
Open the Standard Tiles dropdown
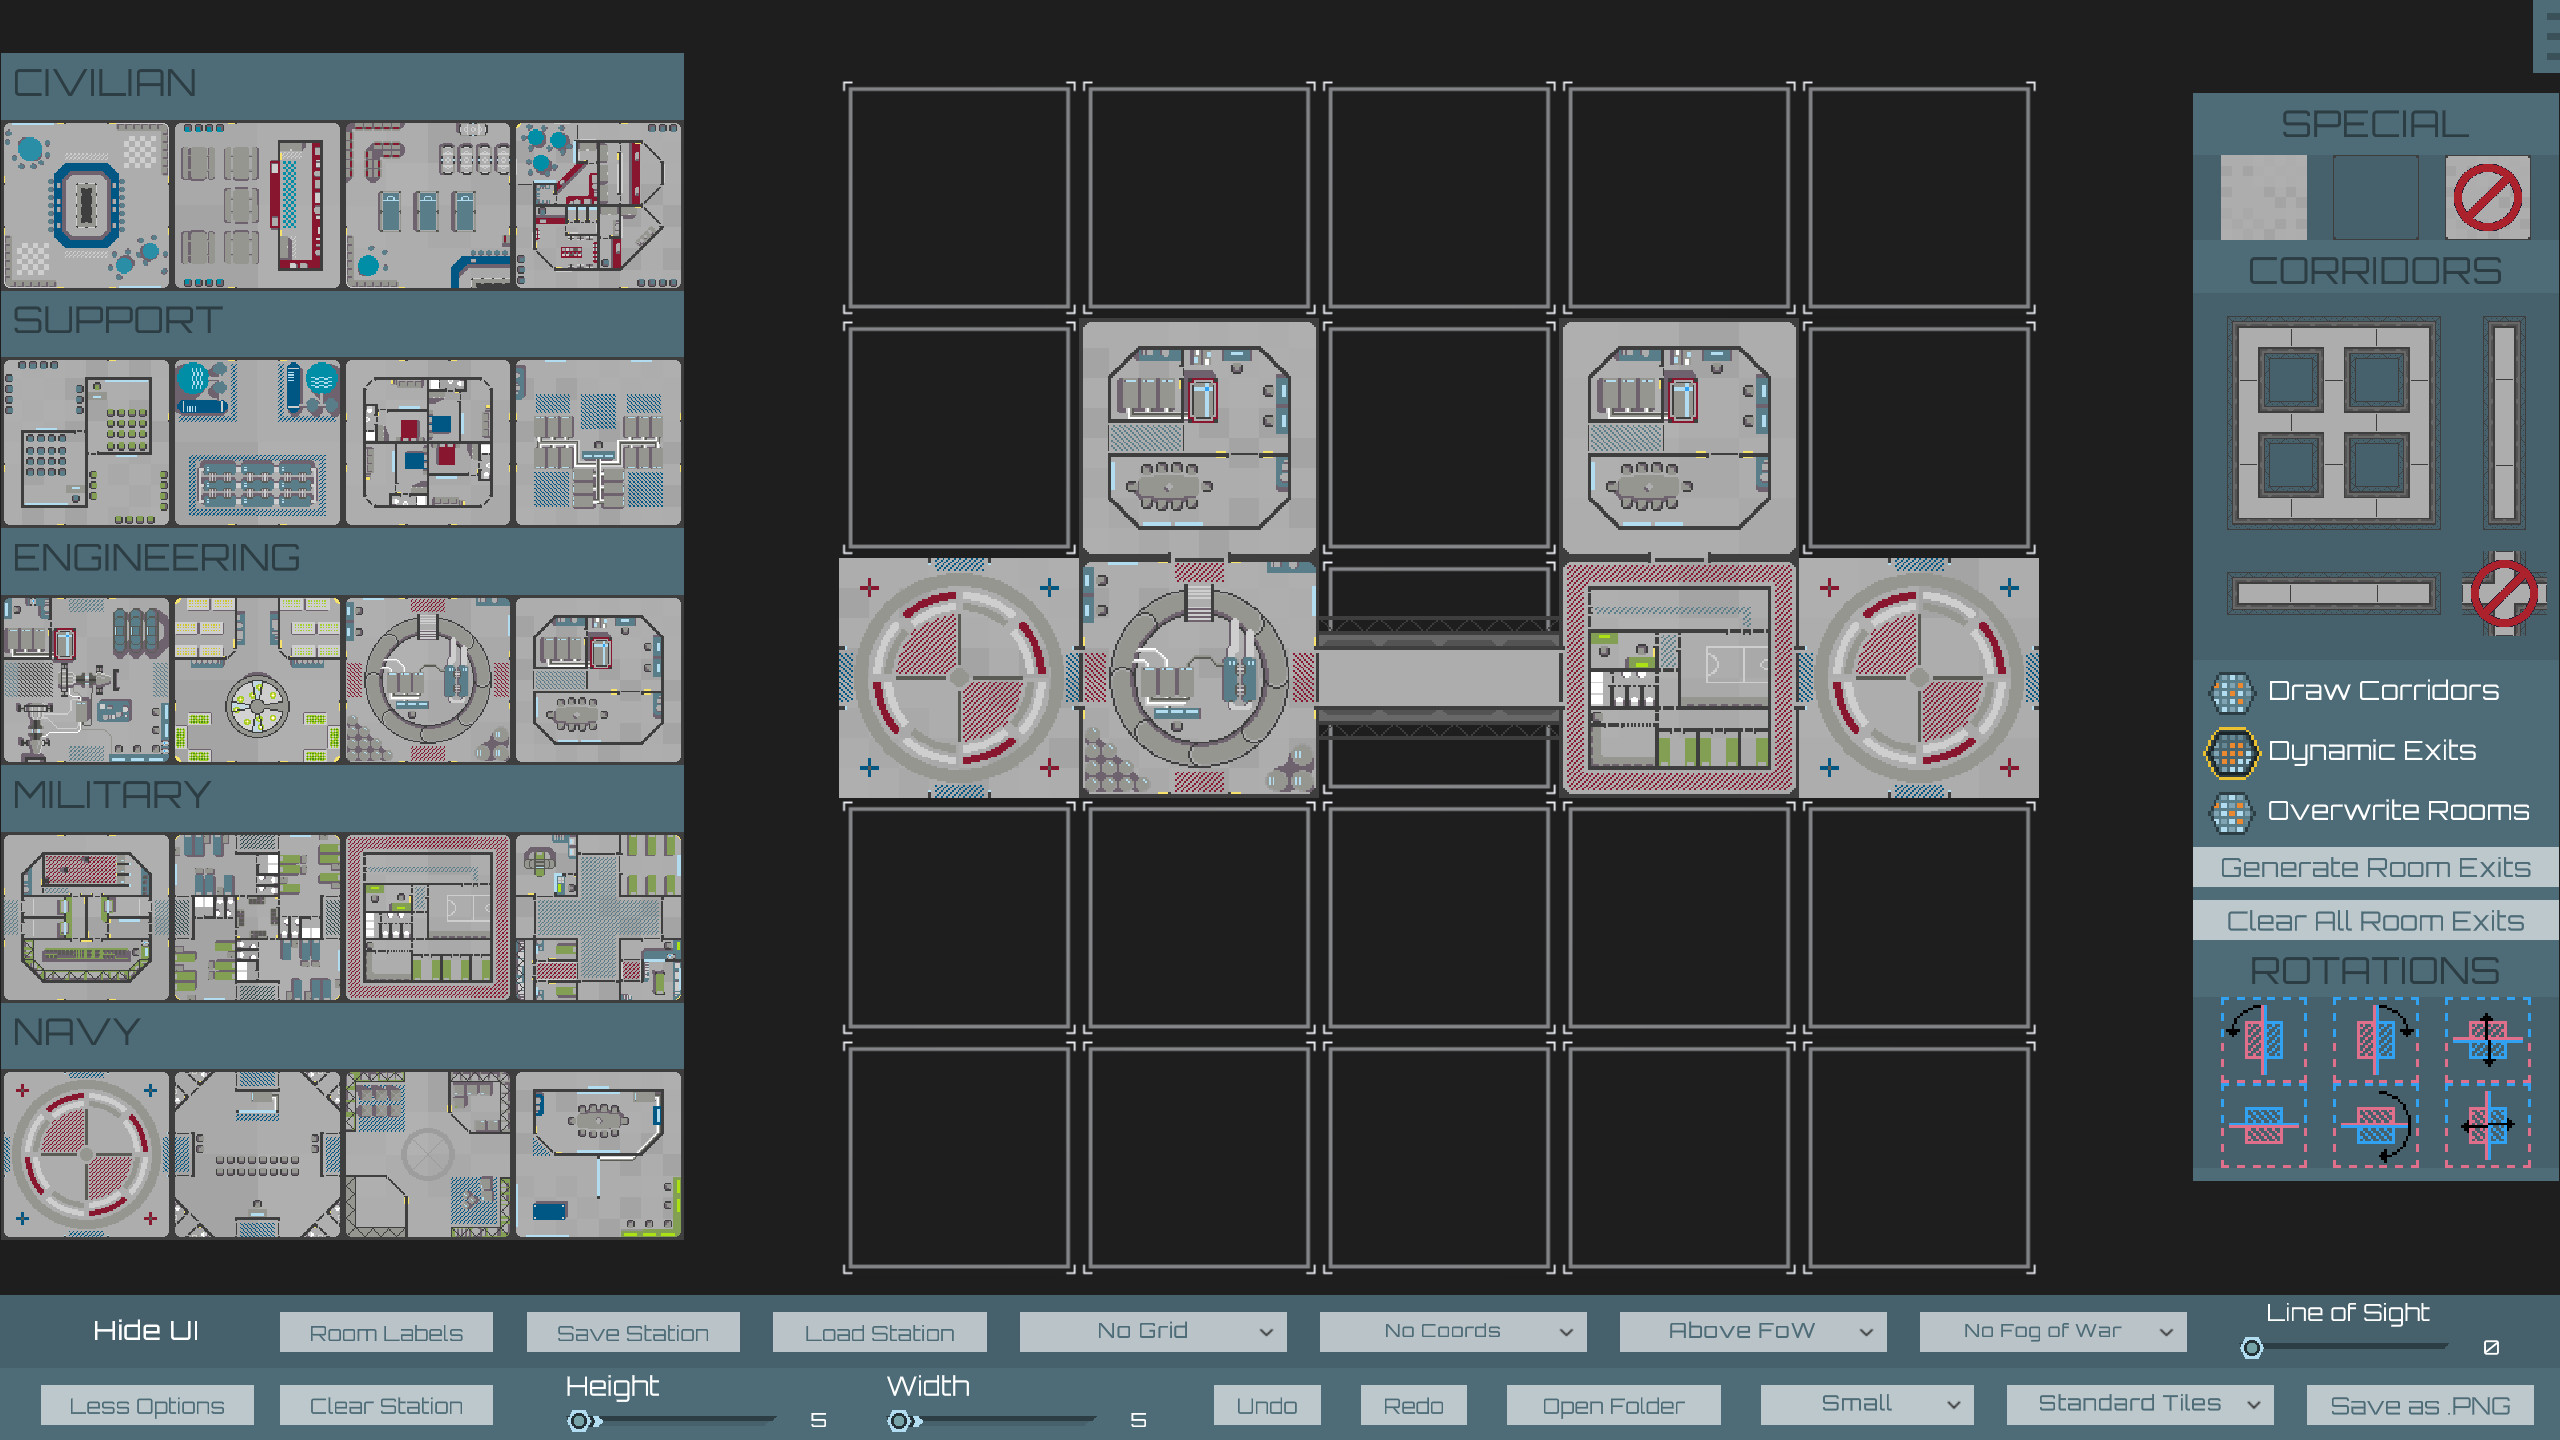click(x=2139, y=1404)
